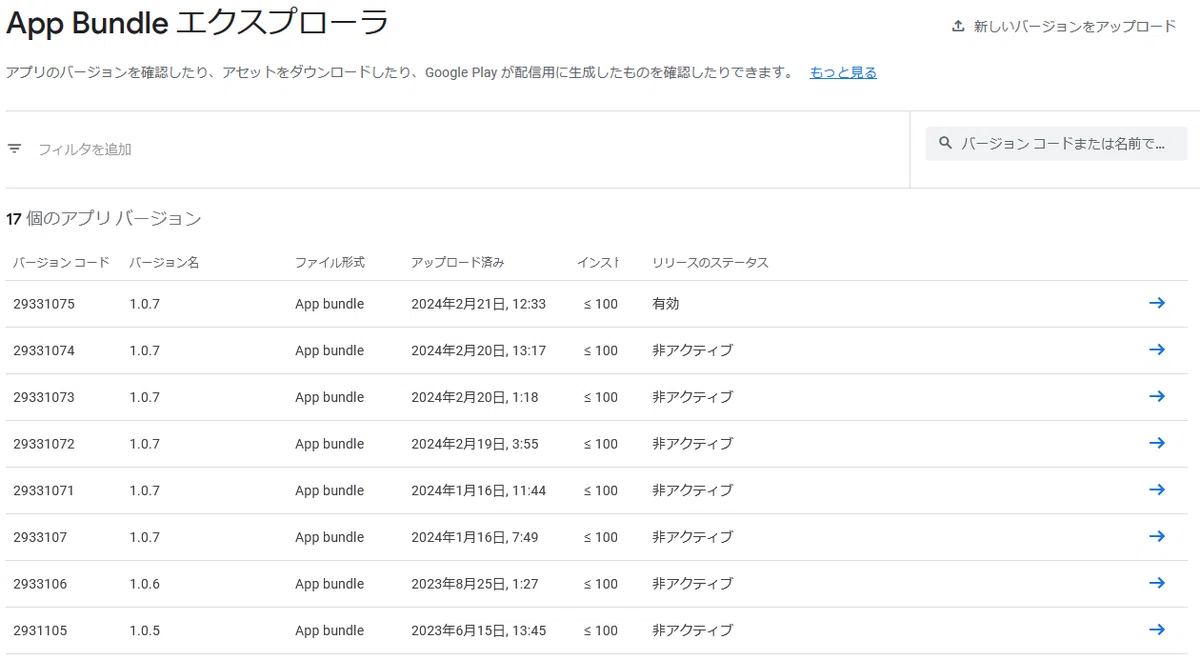Viewport: 1200px width, 659px height.
Task: Click the App Bundle エクスプローラ page title
Action: coord(197,23)
